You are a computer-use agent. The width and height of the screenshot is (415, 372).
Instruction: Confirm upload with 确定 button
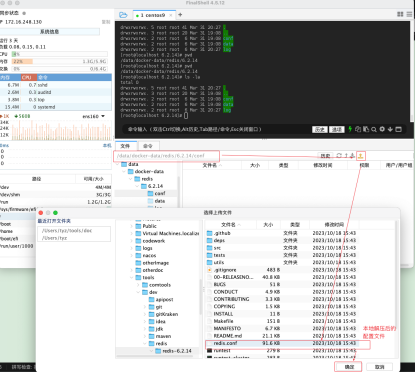click(349, 367)
